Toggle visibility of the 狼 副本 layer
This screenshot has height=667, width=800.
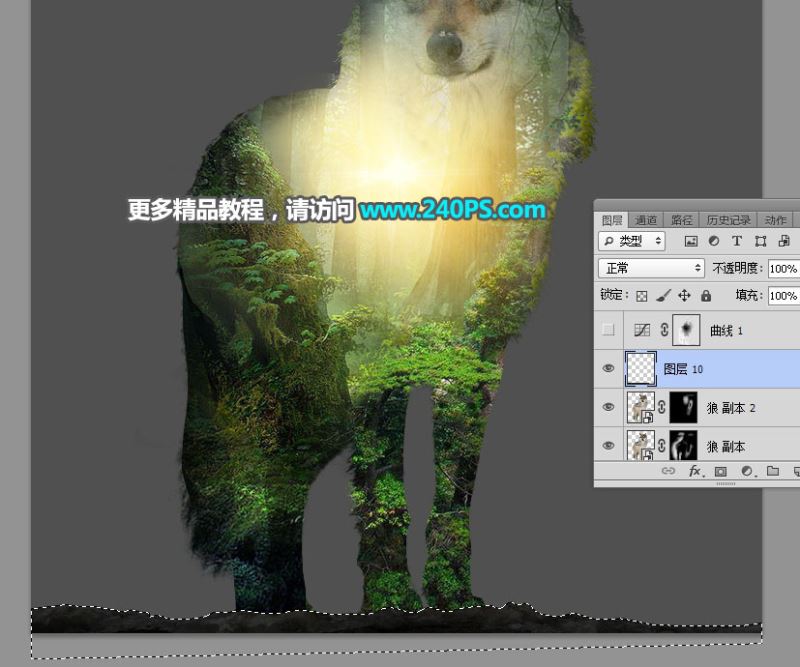[x=608, y=445]
